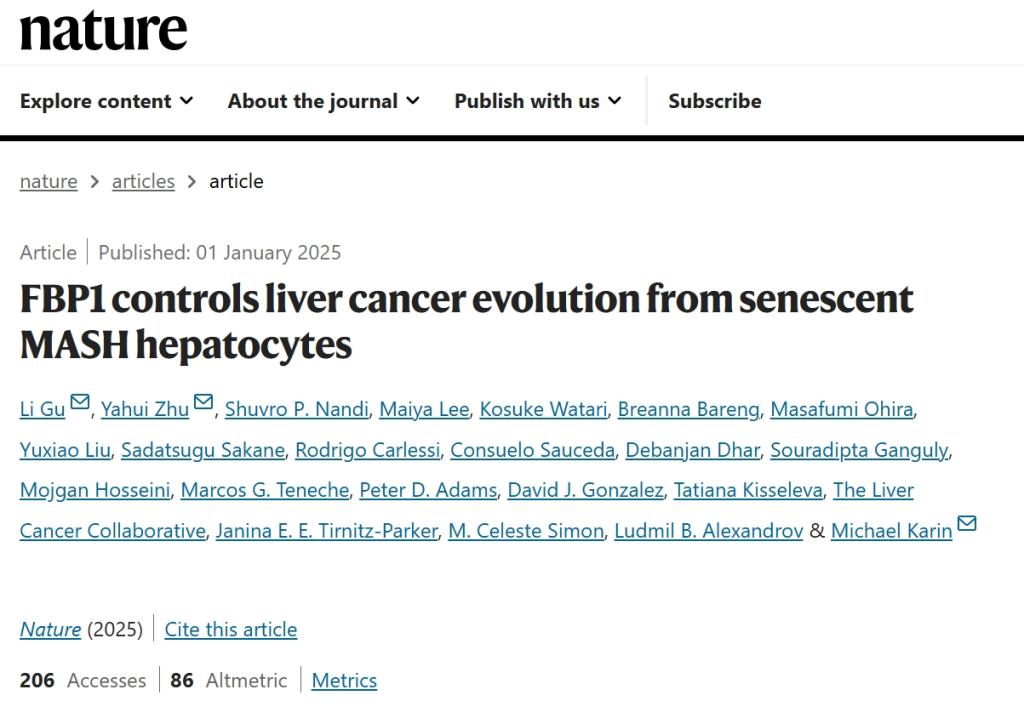Click the italic Nature journal link
This screenshot has width=1024, height=718.
[50, 629]
